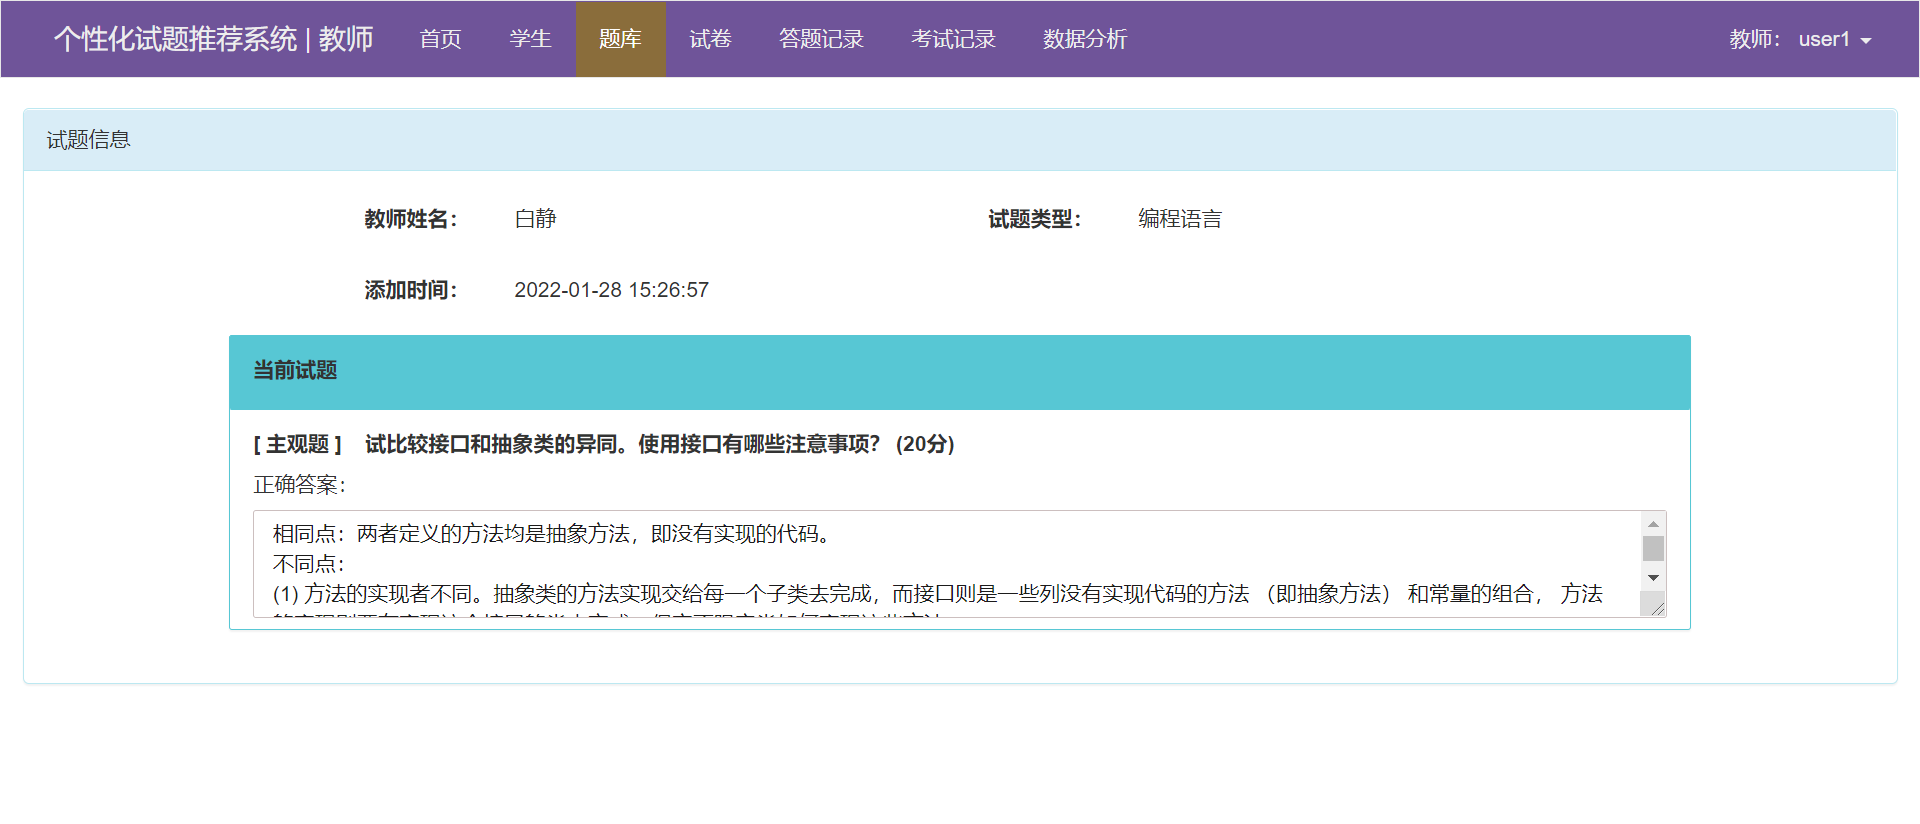Click the 试题类型: label
Image resolution: width=1920 pixels, height=824 pixels.
coord(1034,219)
